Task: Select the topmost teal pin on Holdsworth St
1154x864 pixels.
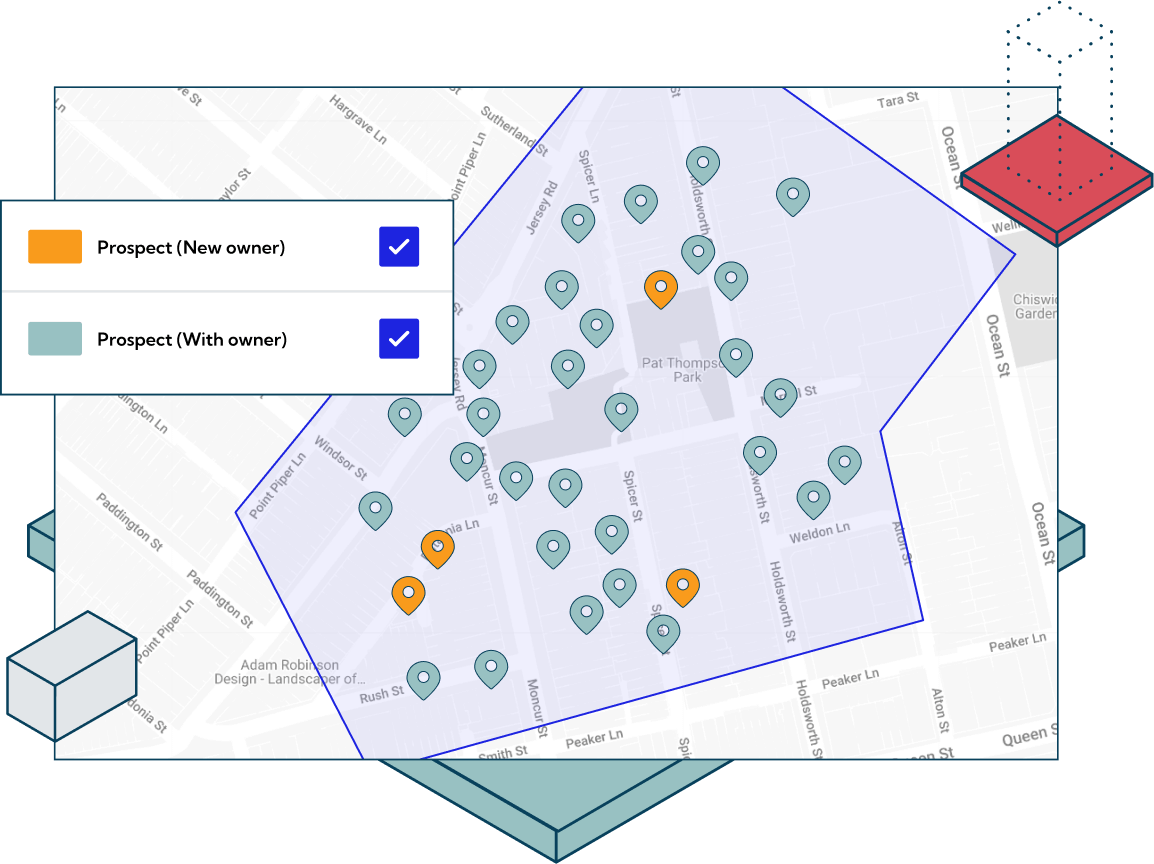Action: 703,166
